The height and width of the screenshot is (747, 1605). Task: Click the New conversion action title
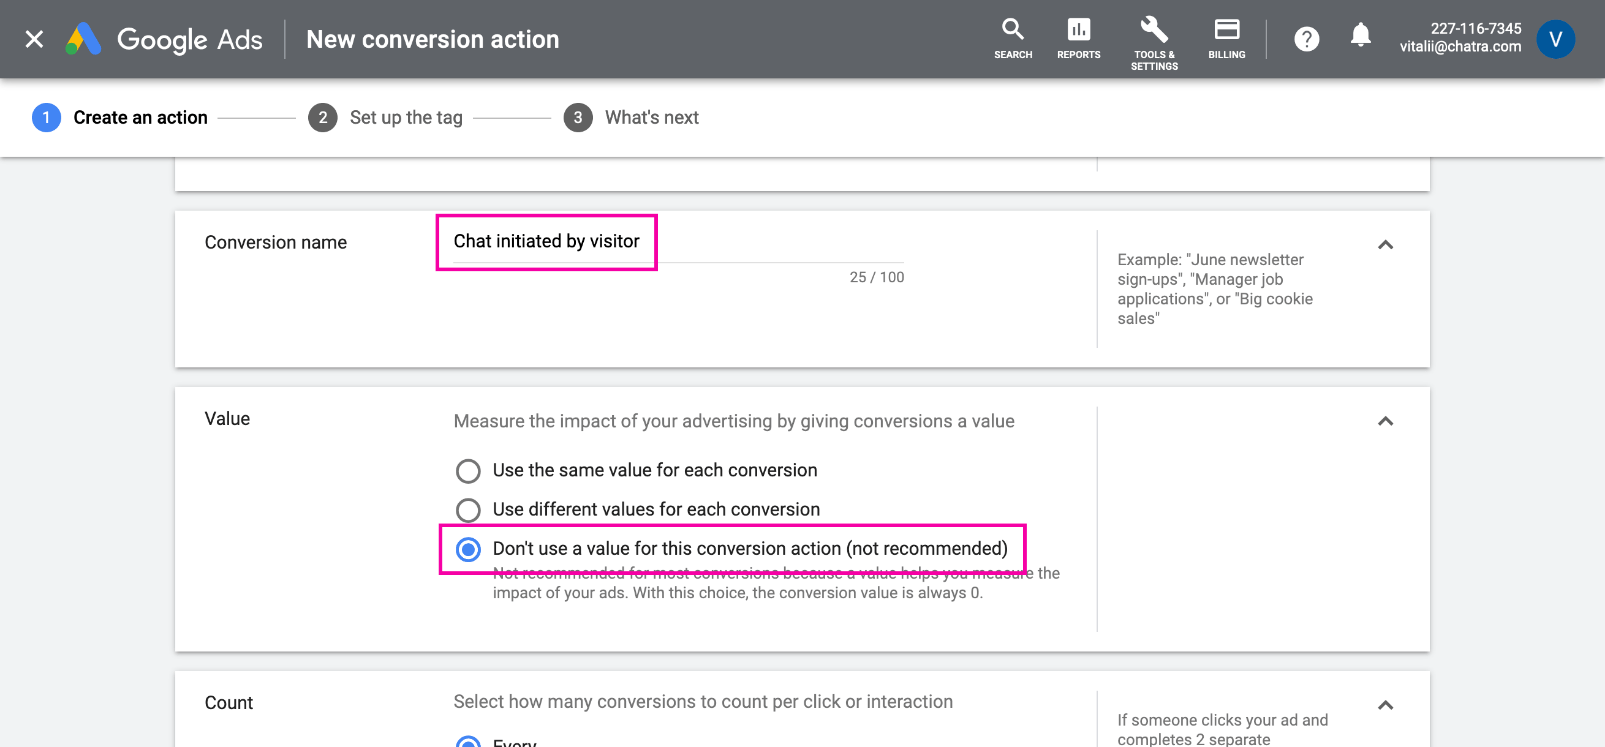pyautogui.click(x=433, y=39)
